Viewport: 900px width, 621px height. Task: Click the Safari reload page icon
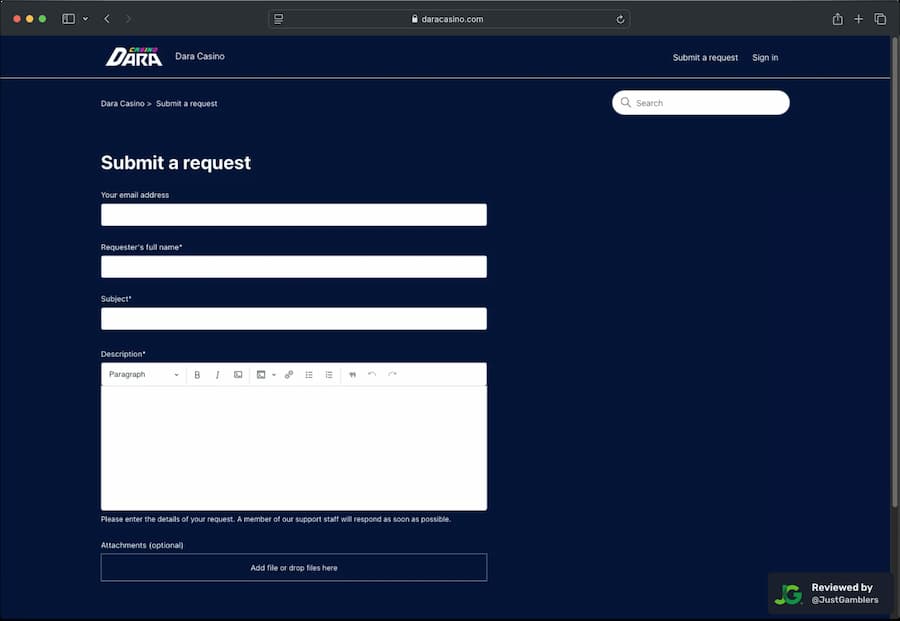pos(620,18)
